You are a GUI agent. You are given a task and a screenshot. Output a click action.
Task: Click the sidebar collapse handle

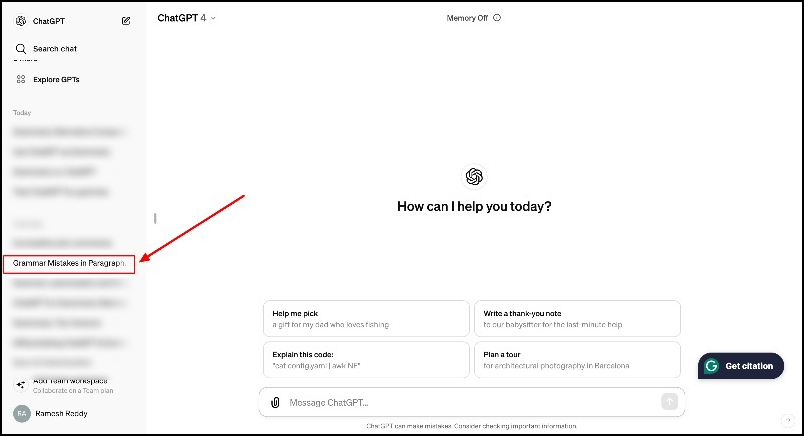click(x=155, y=219)
